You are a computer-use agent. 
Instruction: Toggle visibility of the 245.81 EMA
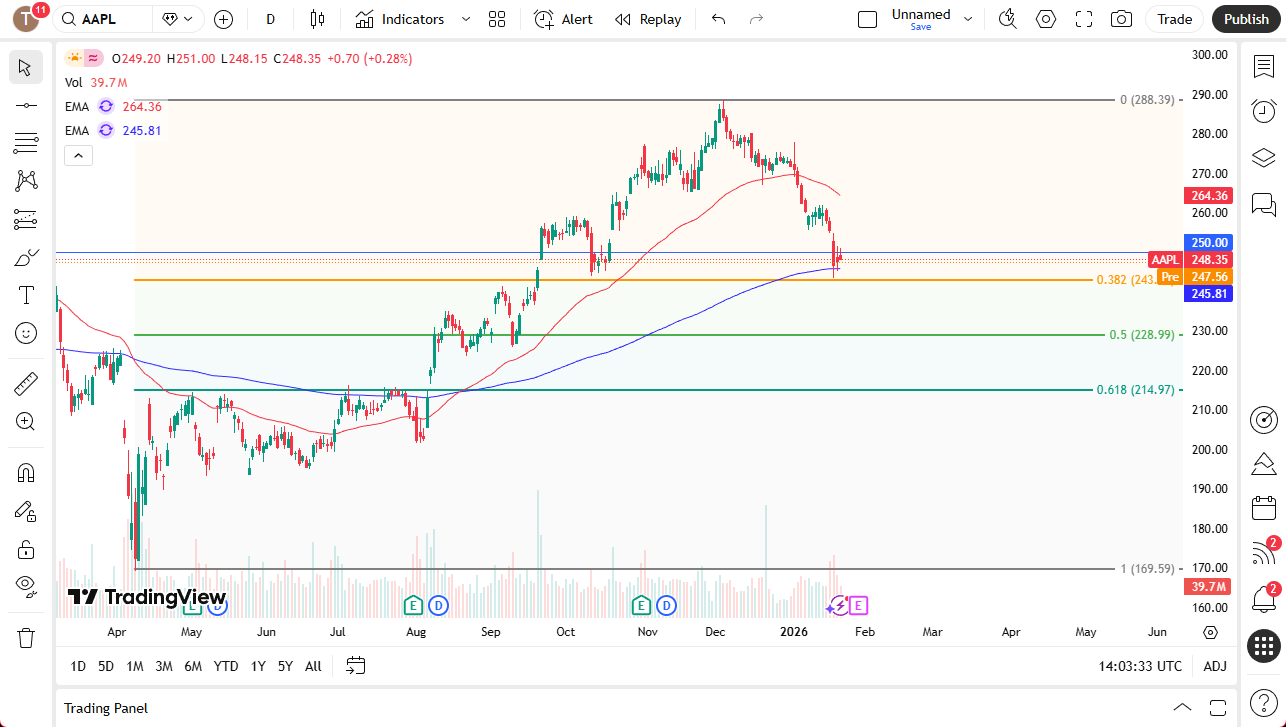[x=105, y=130]
